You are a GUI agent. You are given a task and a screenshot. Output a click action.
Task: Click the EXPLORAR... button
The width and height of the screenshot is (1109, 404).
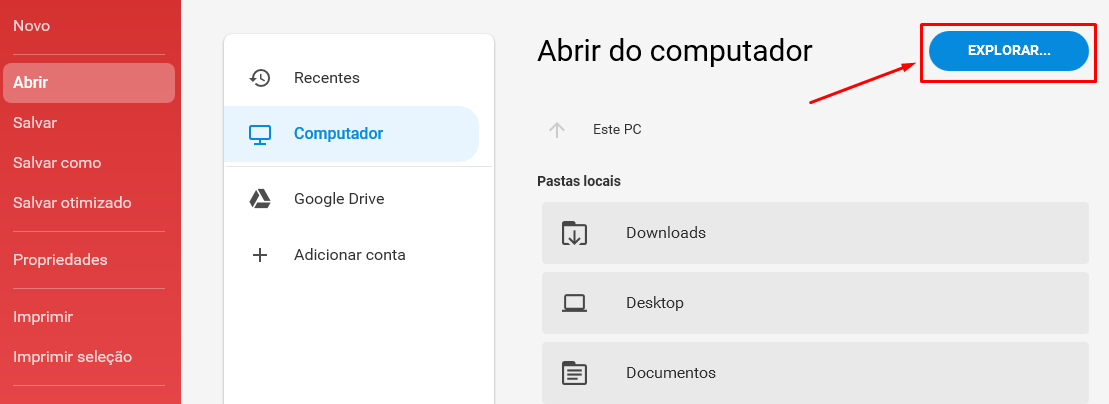coord(1009,51)
